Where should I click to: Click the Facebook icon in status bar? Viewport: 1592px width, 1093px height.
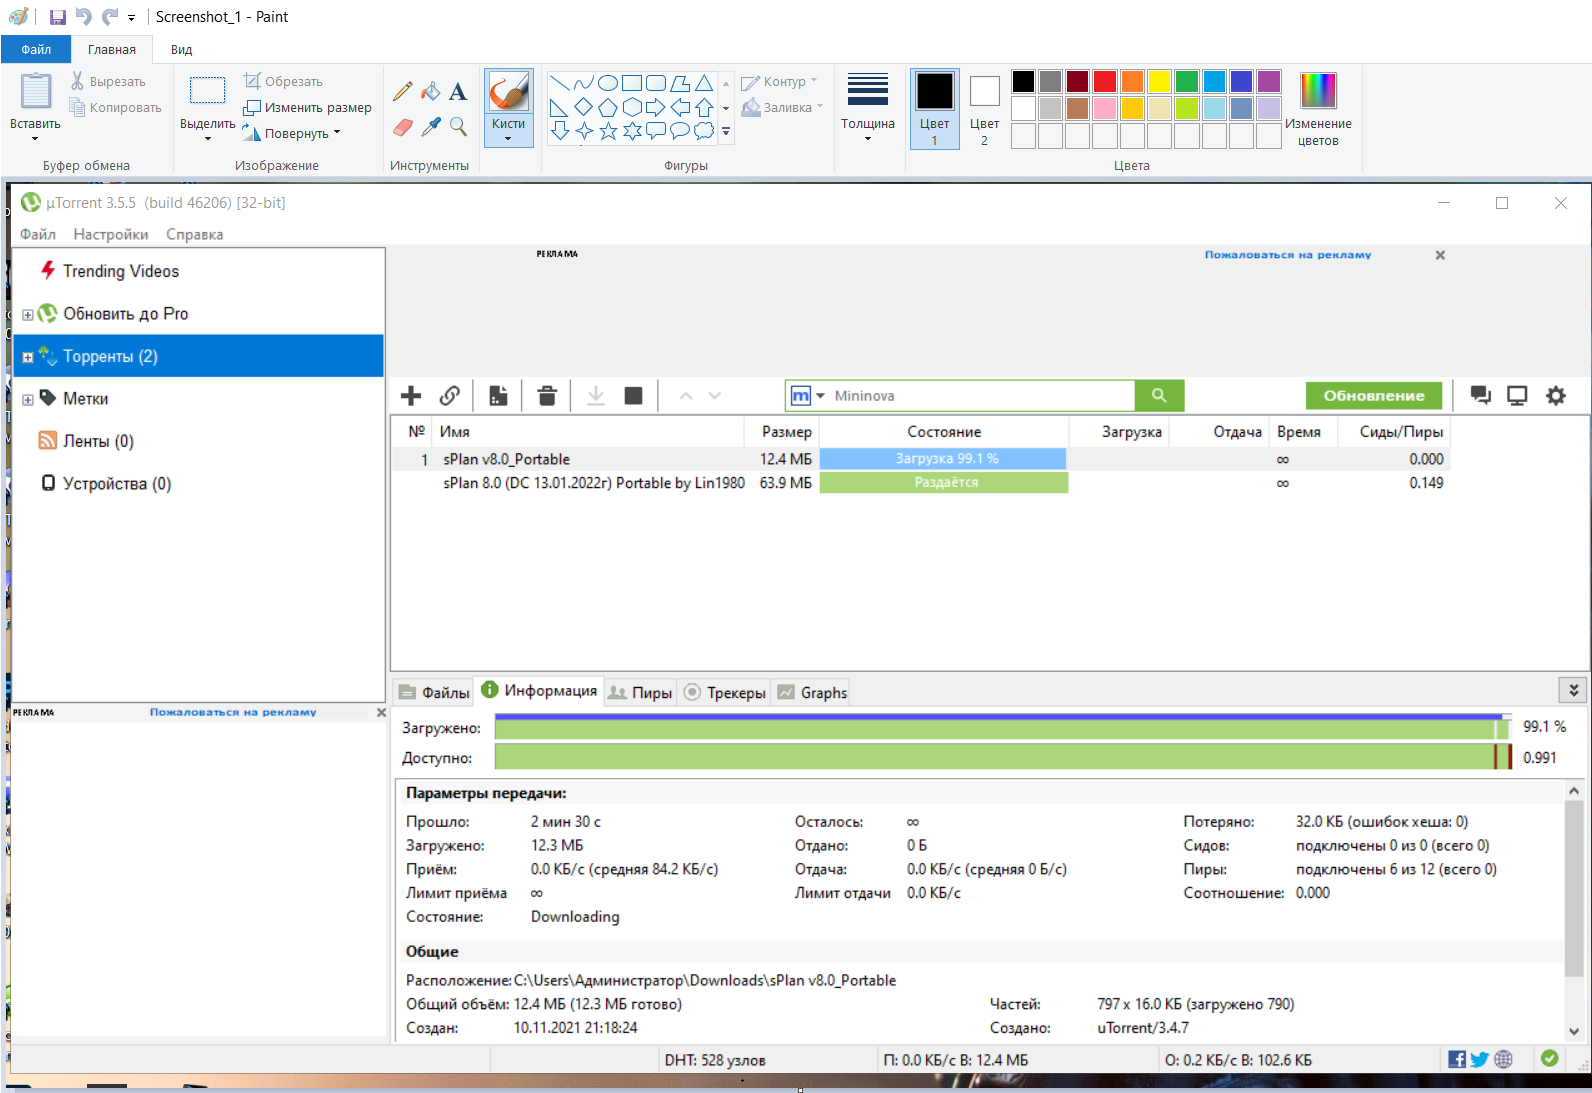point(1457,1059)
